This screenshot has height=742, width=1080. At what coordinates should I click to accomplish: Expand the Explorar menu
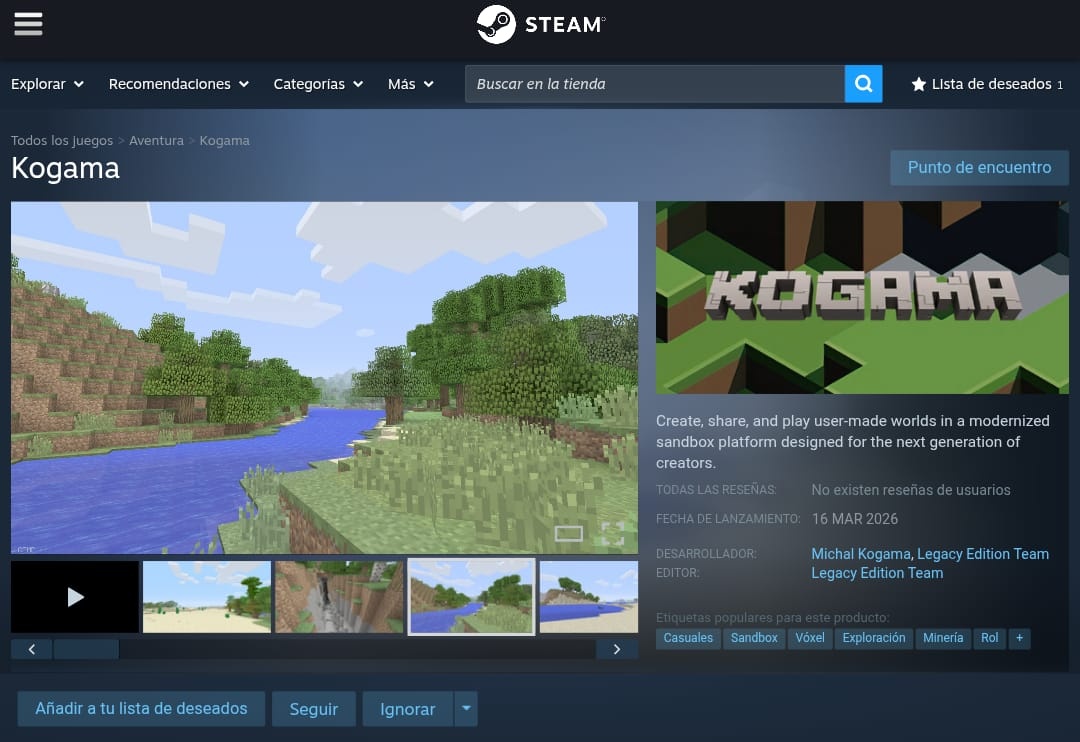(48, 84)
